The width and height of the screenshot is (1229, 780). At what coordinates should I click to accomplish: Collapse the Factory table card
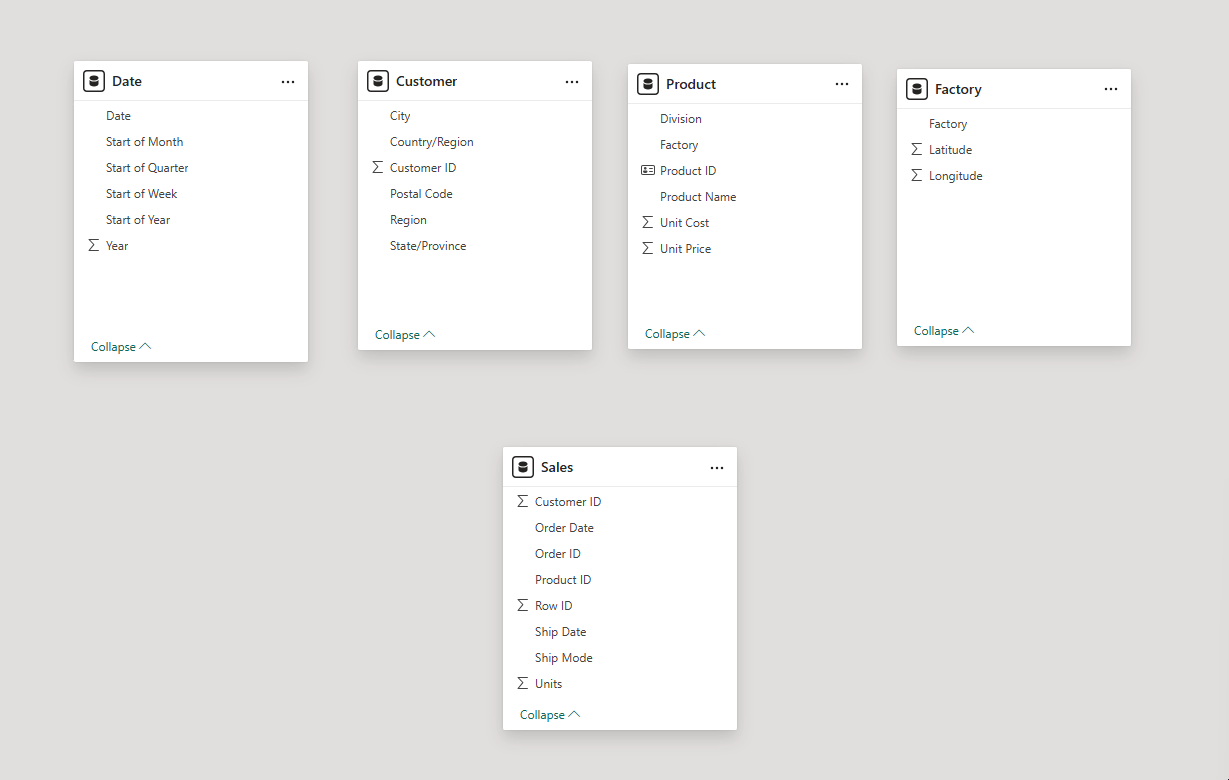coord(944,331)
